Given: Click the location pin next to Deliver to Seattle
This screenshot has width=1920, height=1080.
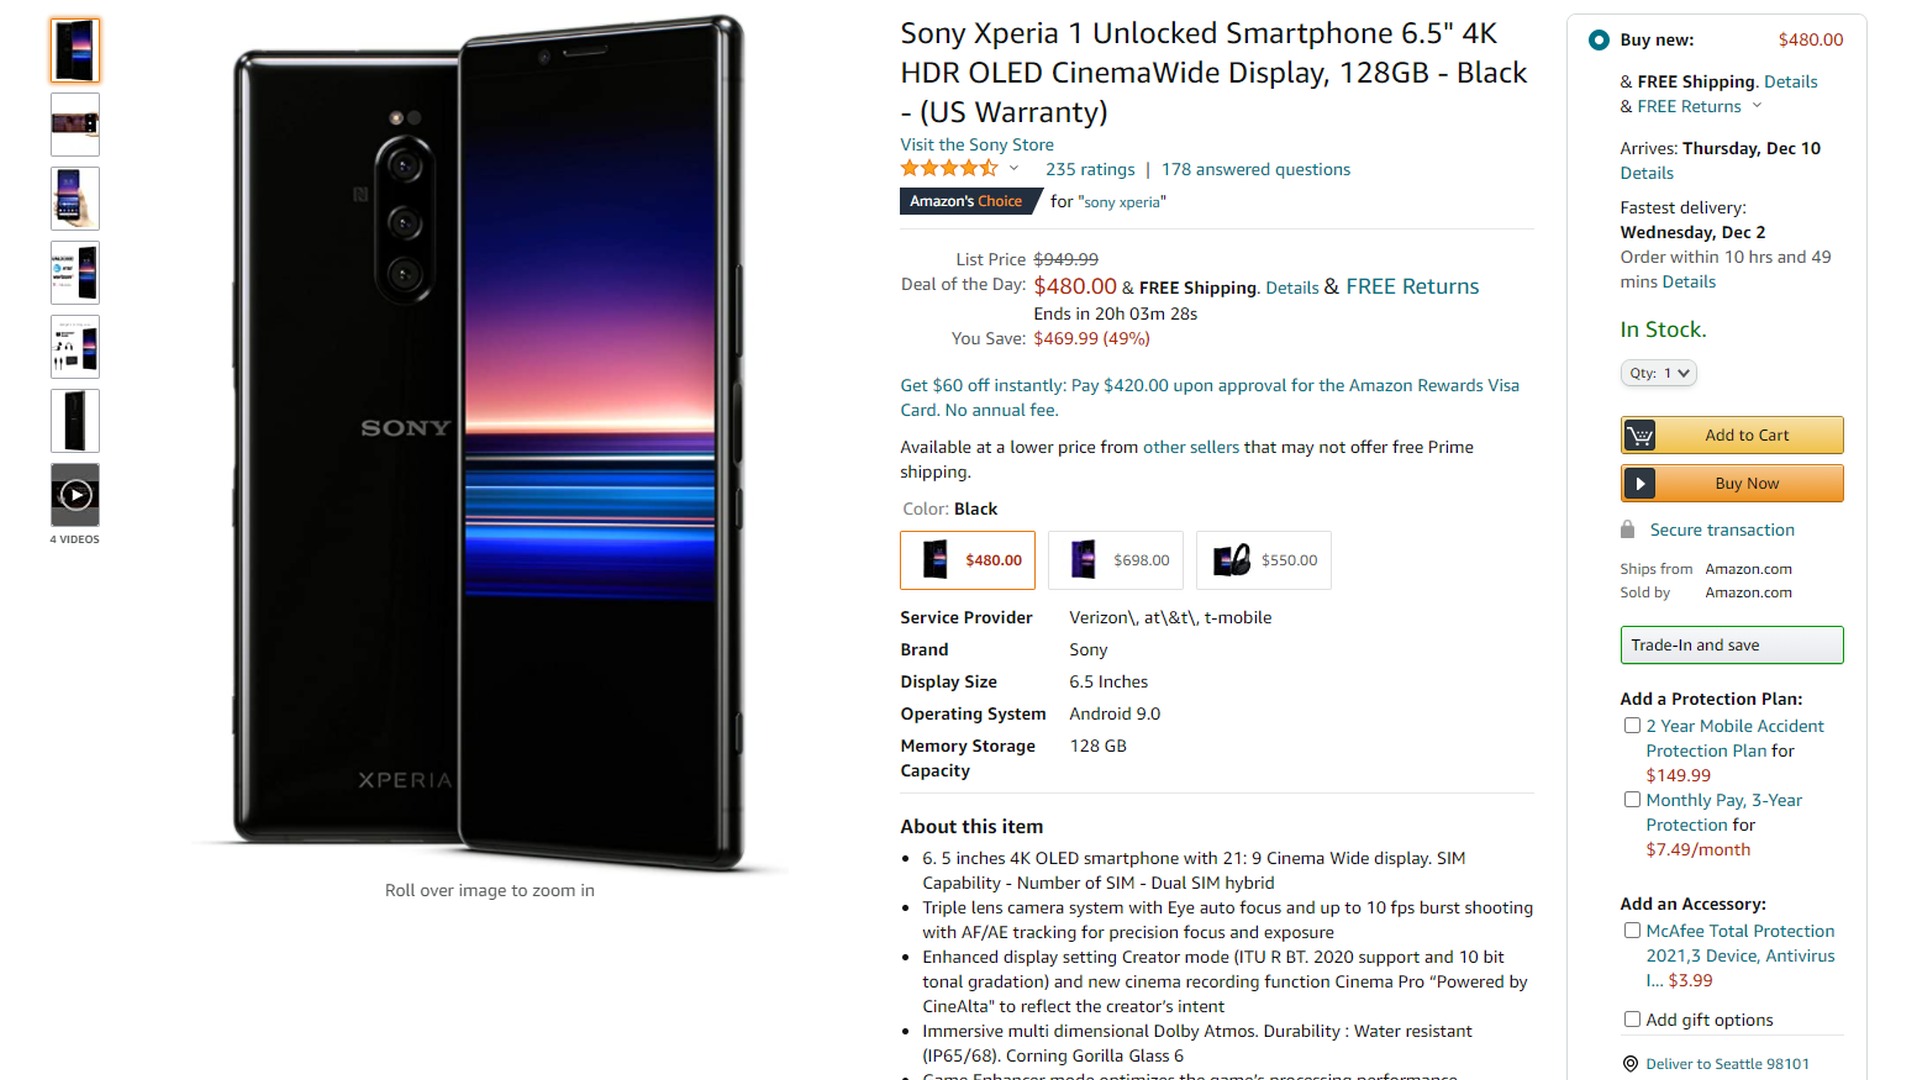Looking at the screenshot, I should tap(1630, 1064).
